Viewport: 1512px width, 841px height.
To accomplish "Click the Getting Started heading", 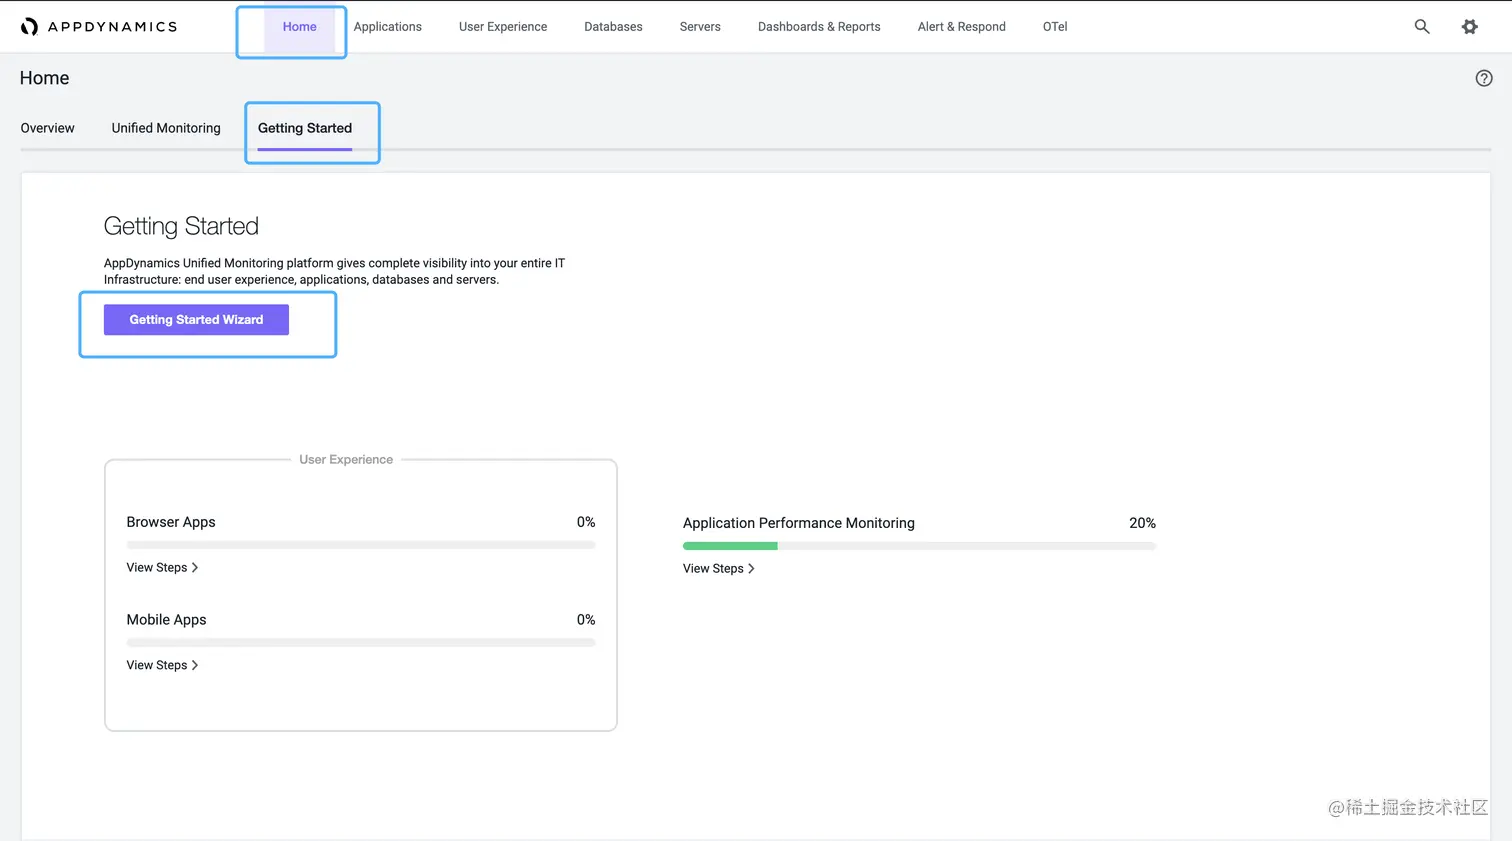I will (x=181, y=227).
